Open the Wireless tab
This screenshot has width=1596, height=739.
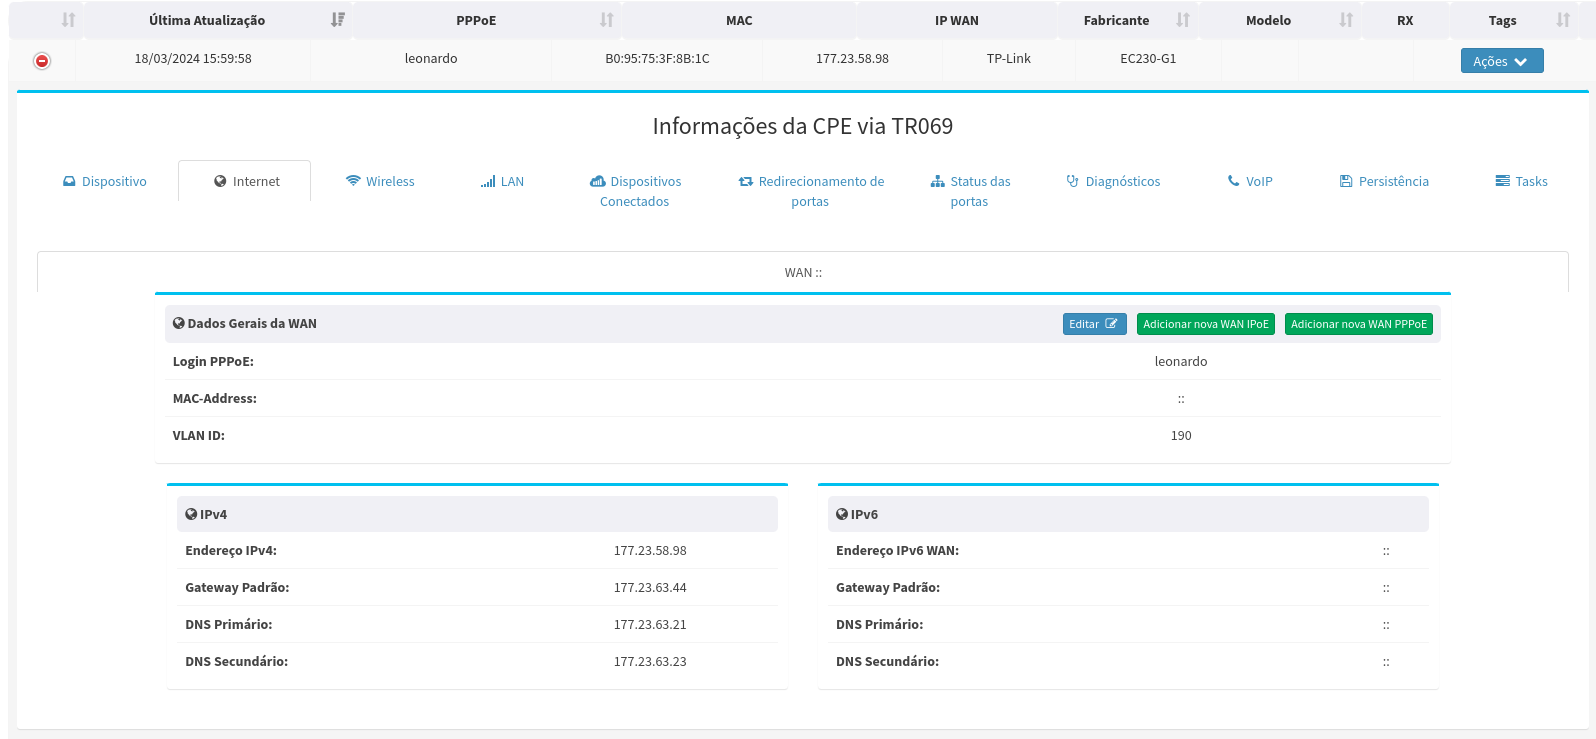(x=380, y=181)
